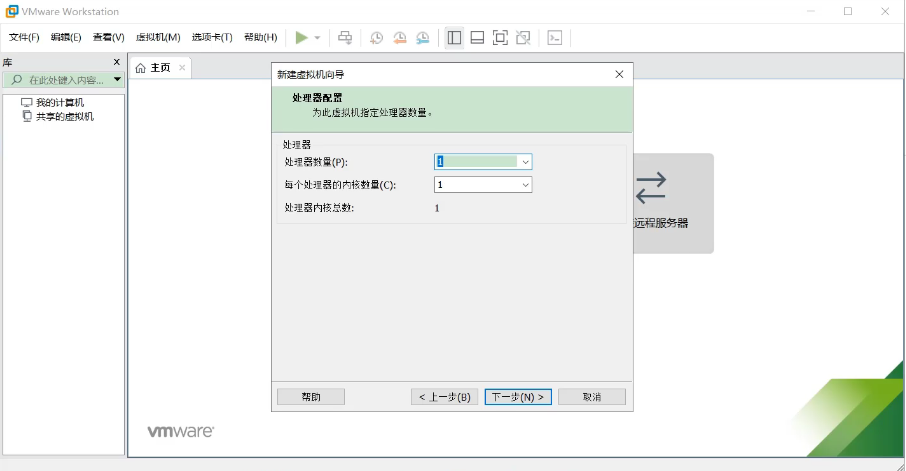Click inside the processor count text field
906x471 pixels.
tap(477, 162)
